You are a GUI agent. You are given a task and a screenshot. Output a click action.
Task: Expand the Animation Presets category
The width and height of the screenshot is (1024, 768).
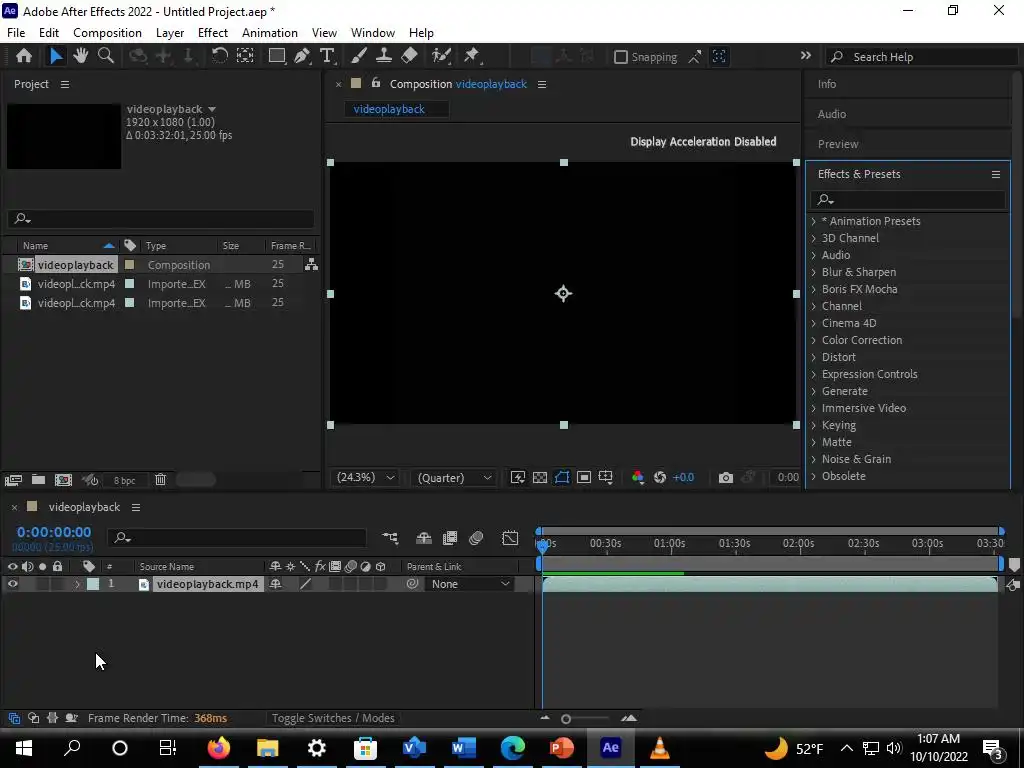(x=814, y=221)
